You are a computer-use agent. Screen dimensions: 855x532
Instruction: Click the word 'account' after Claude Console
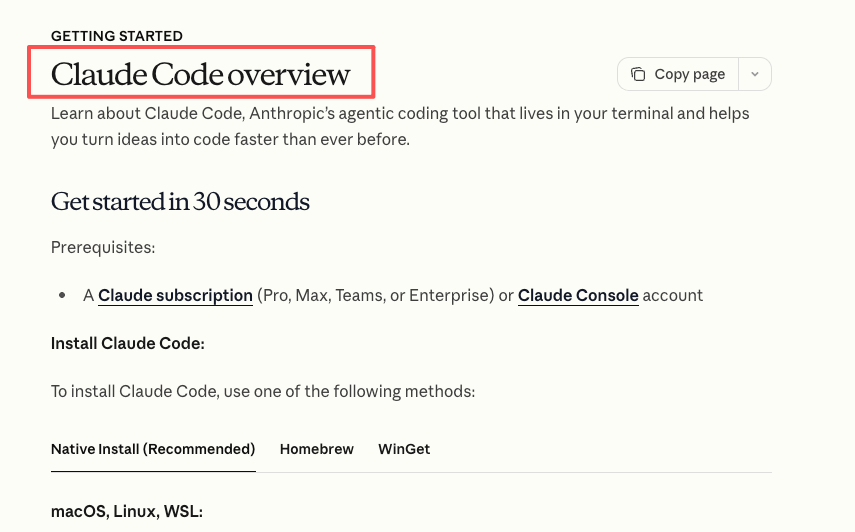673,295
